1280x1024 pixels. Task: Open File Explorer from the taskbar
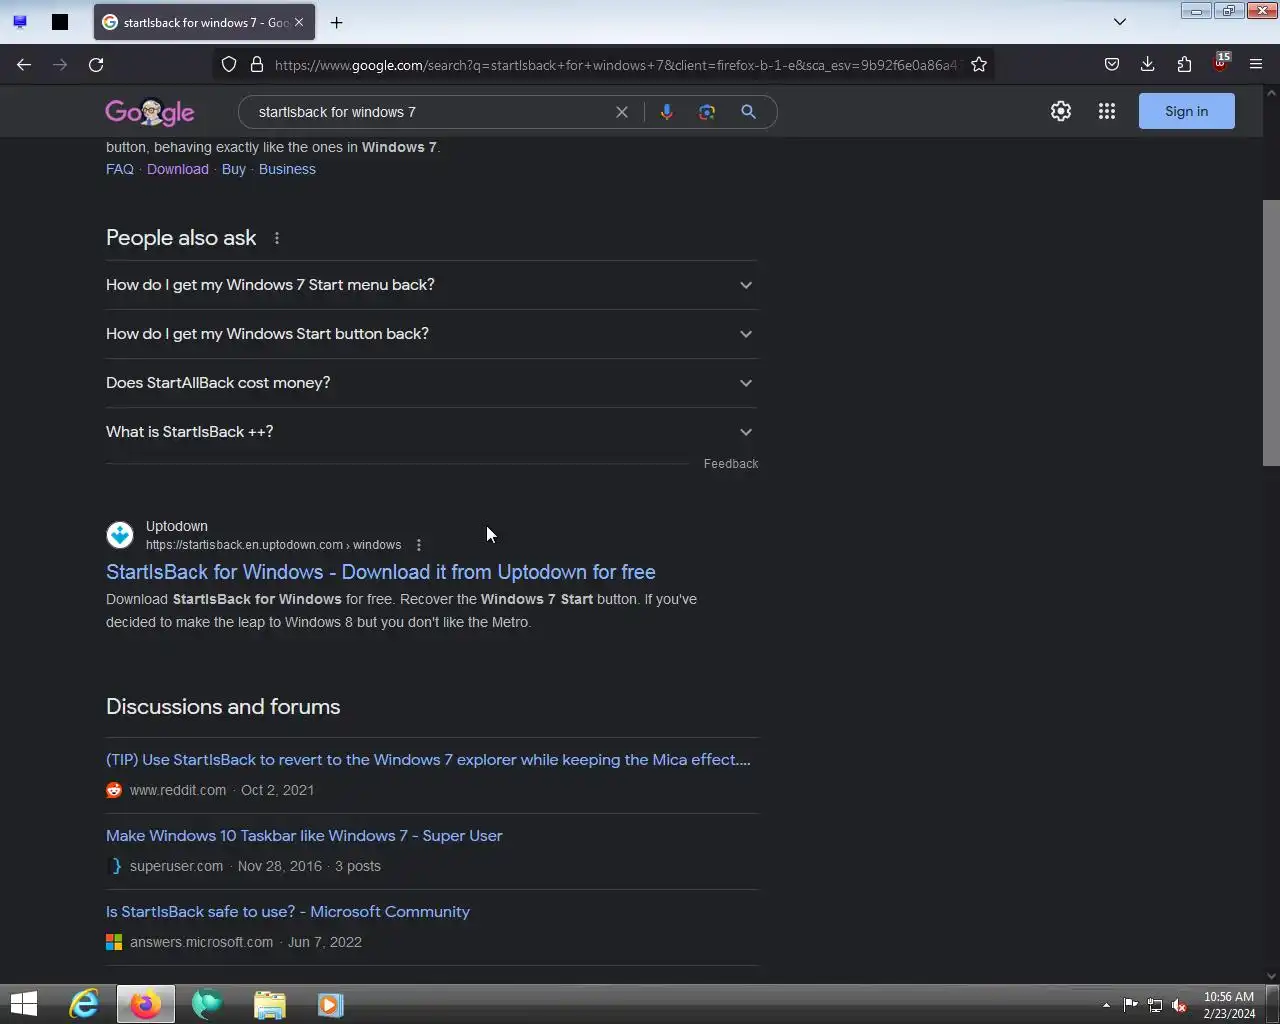(270, 1004)
